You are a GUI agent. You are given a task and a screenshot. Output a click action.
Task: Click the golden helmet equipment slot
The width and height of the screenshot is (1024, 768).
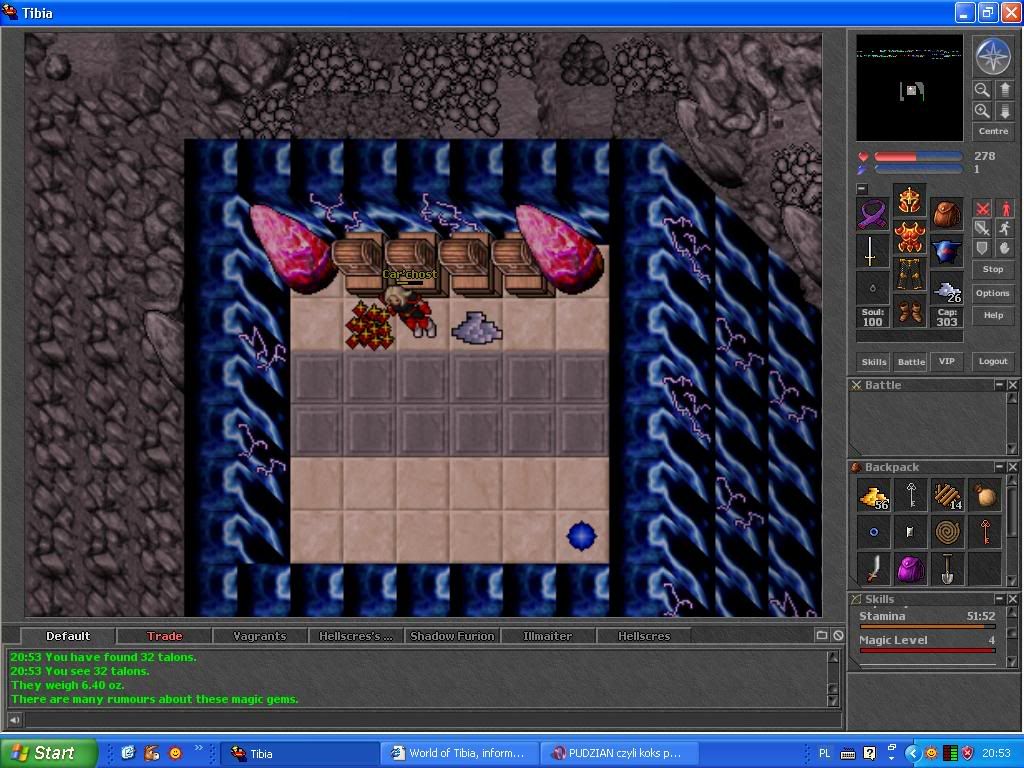pos(909,200)
